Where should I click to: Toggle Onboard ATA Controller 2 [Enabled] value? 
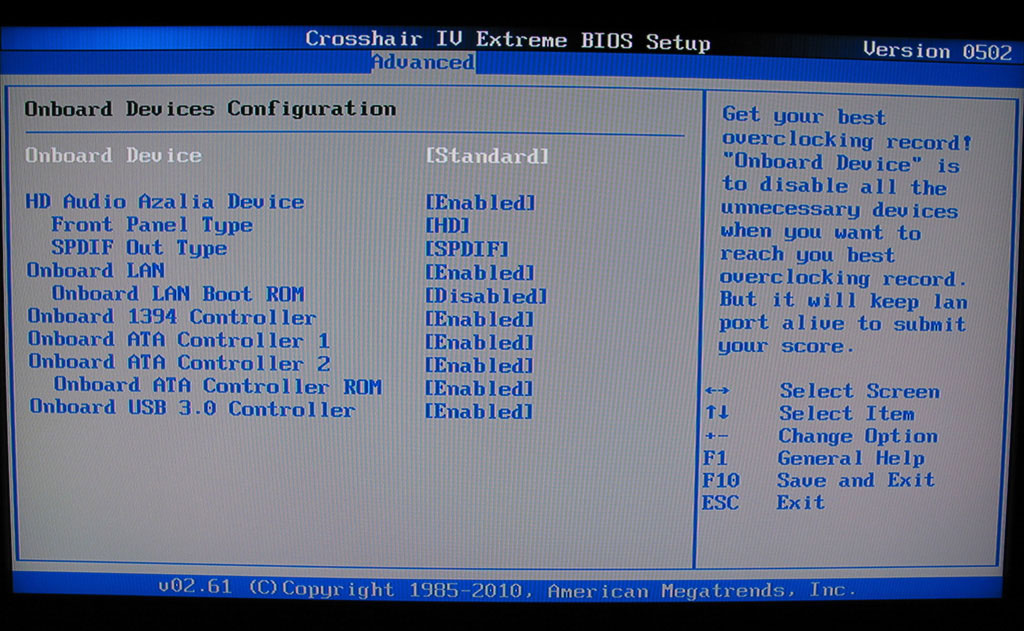pyautogui.click(x=480, y=365)
